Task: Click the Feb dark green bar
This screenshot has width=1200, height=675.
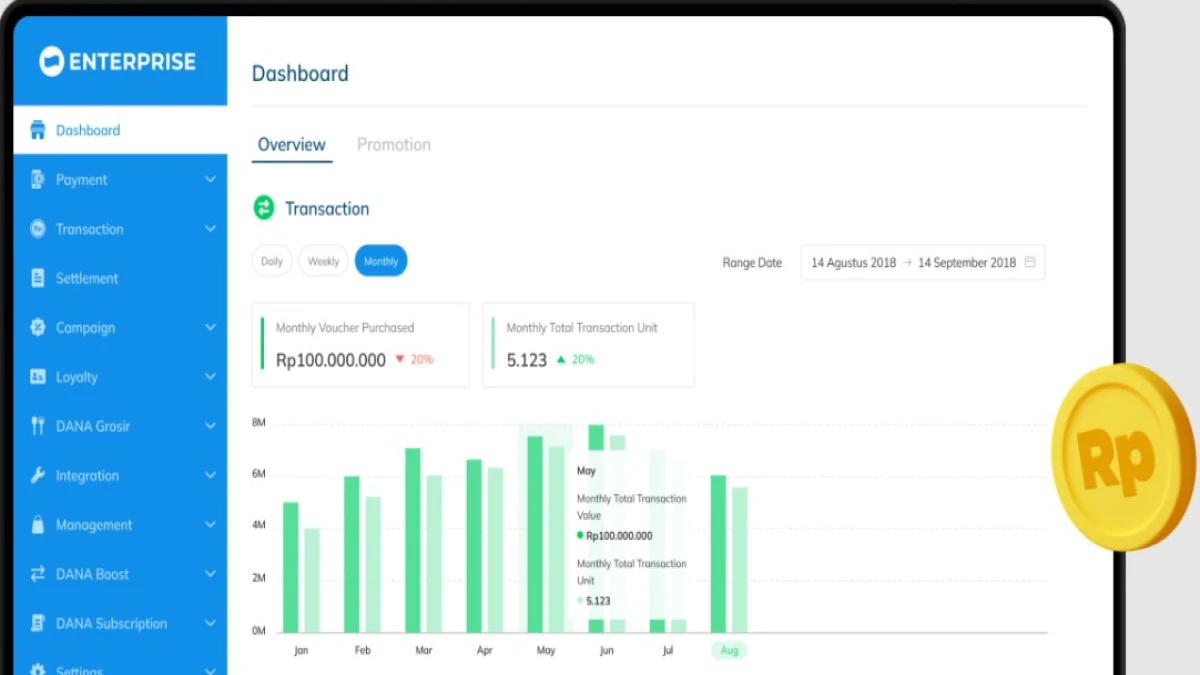Action: click(352, 554)
